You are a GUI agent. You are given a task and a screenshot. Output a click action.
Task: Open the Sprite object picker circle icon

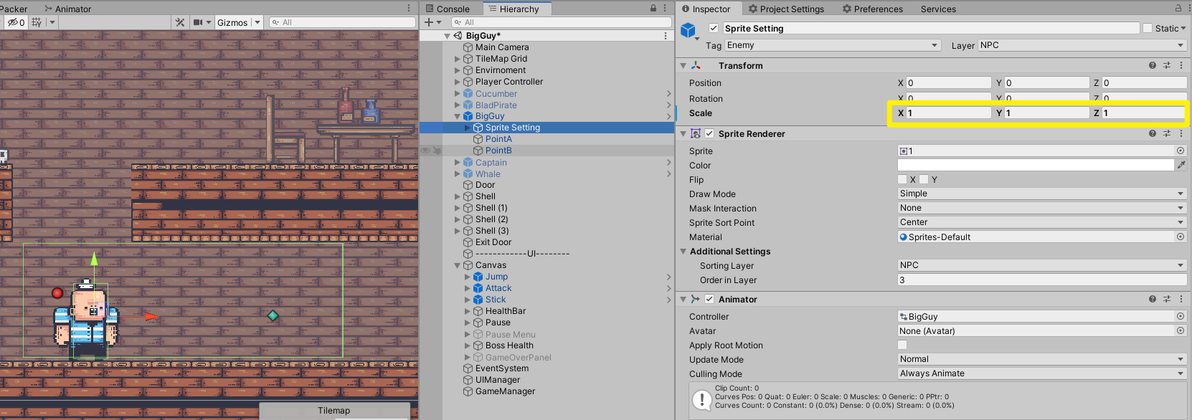coord(1181,151)
